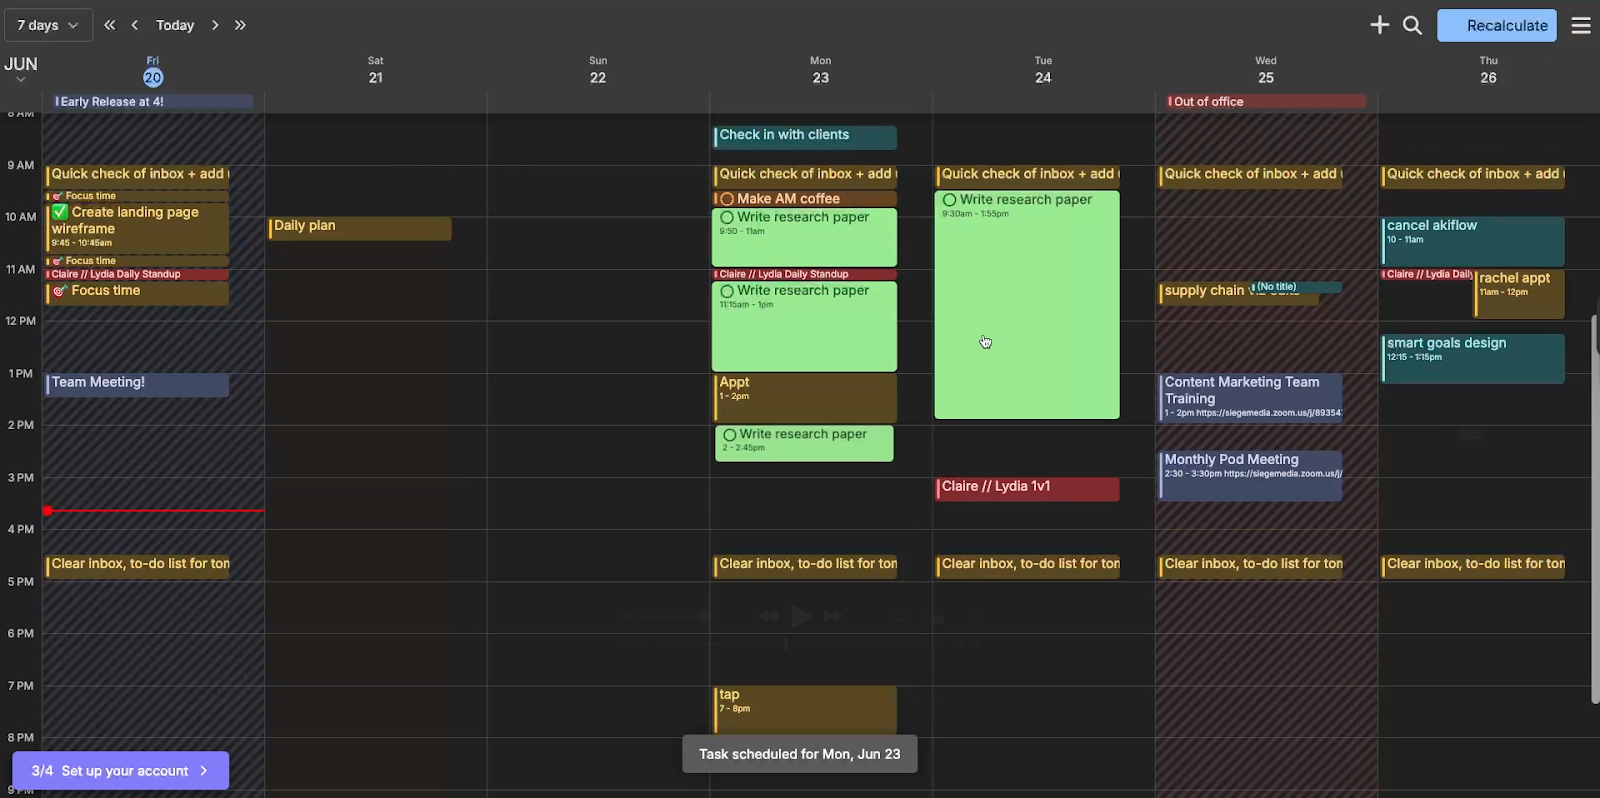Click the Recalculate button
The image size is (1600, 798).
pyautogui.click(x=1496, y=25)
